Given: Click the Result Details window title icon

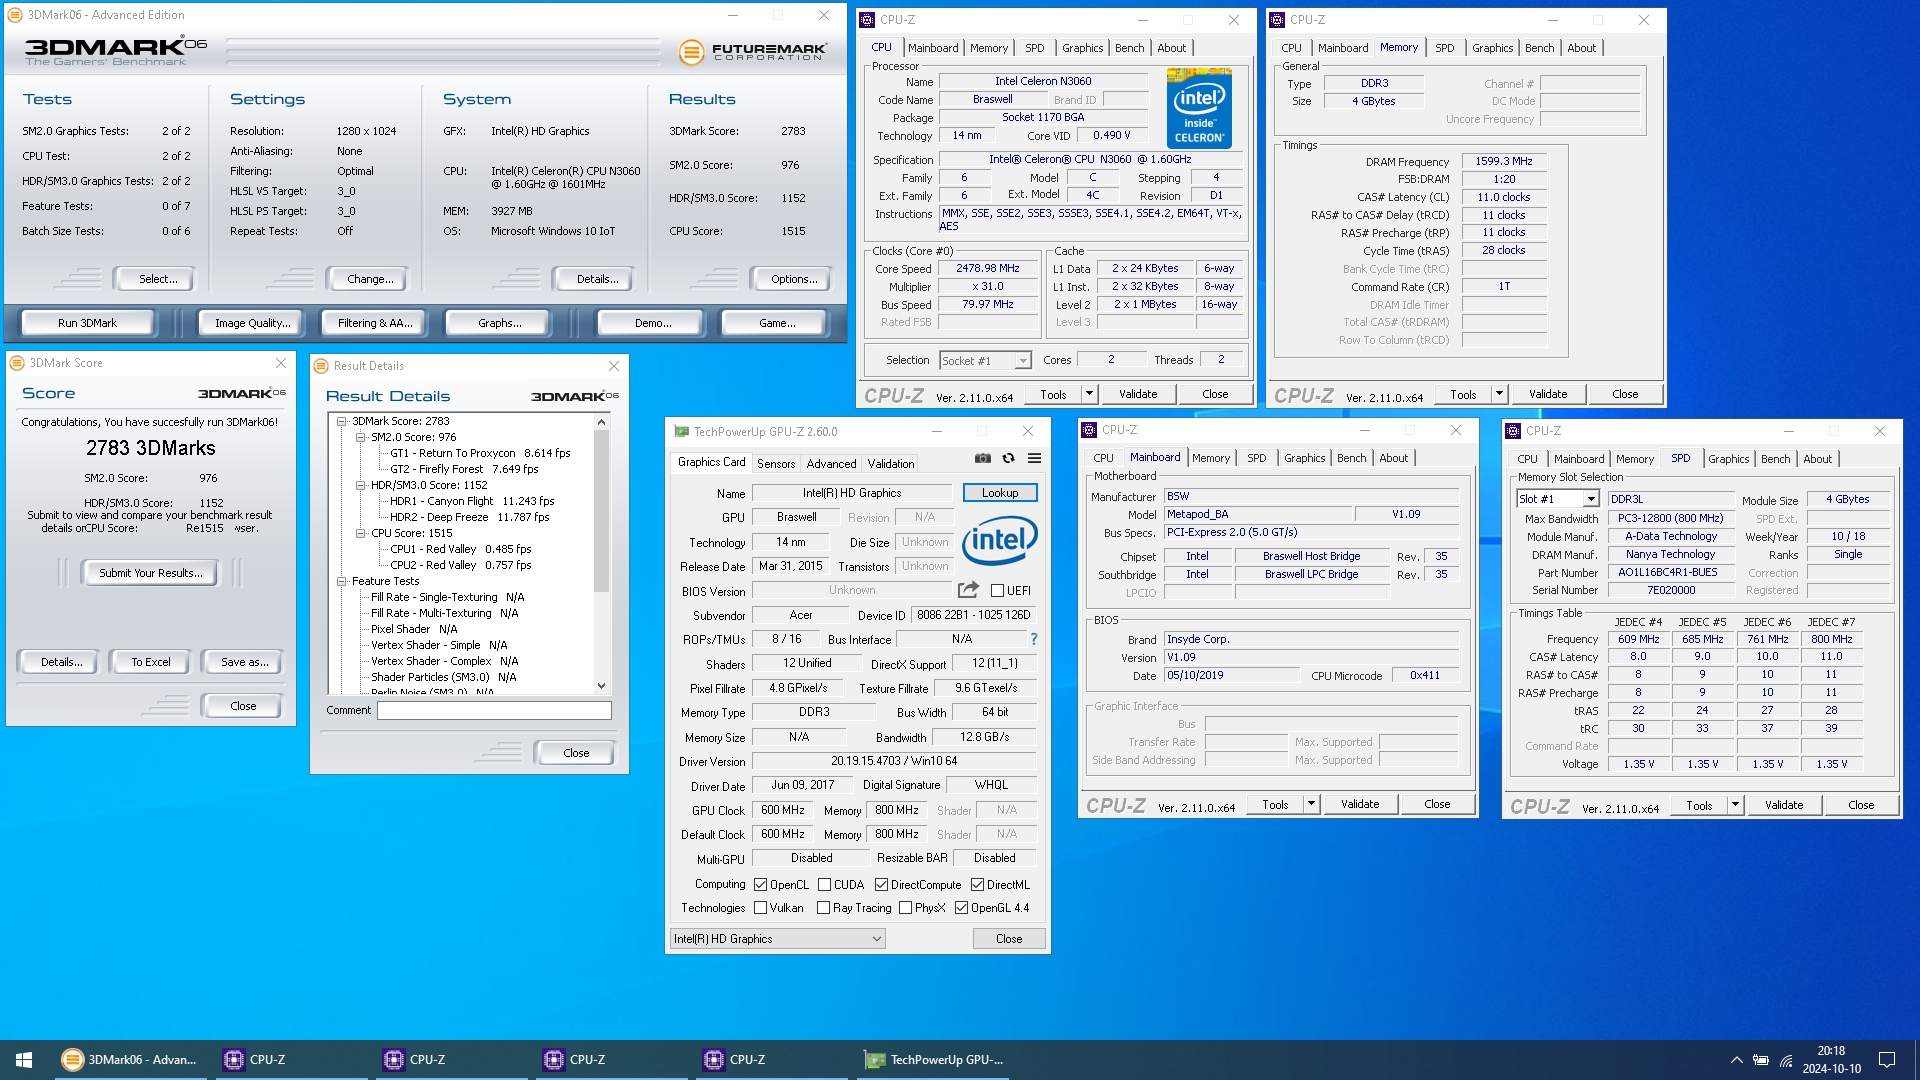Looking at the screenshot, I should [x=322, y=366].
